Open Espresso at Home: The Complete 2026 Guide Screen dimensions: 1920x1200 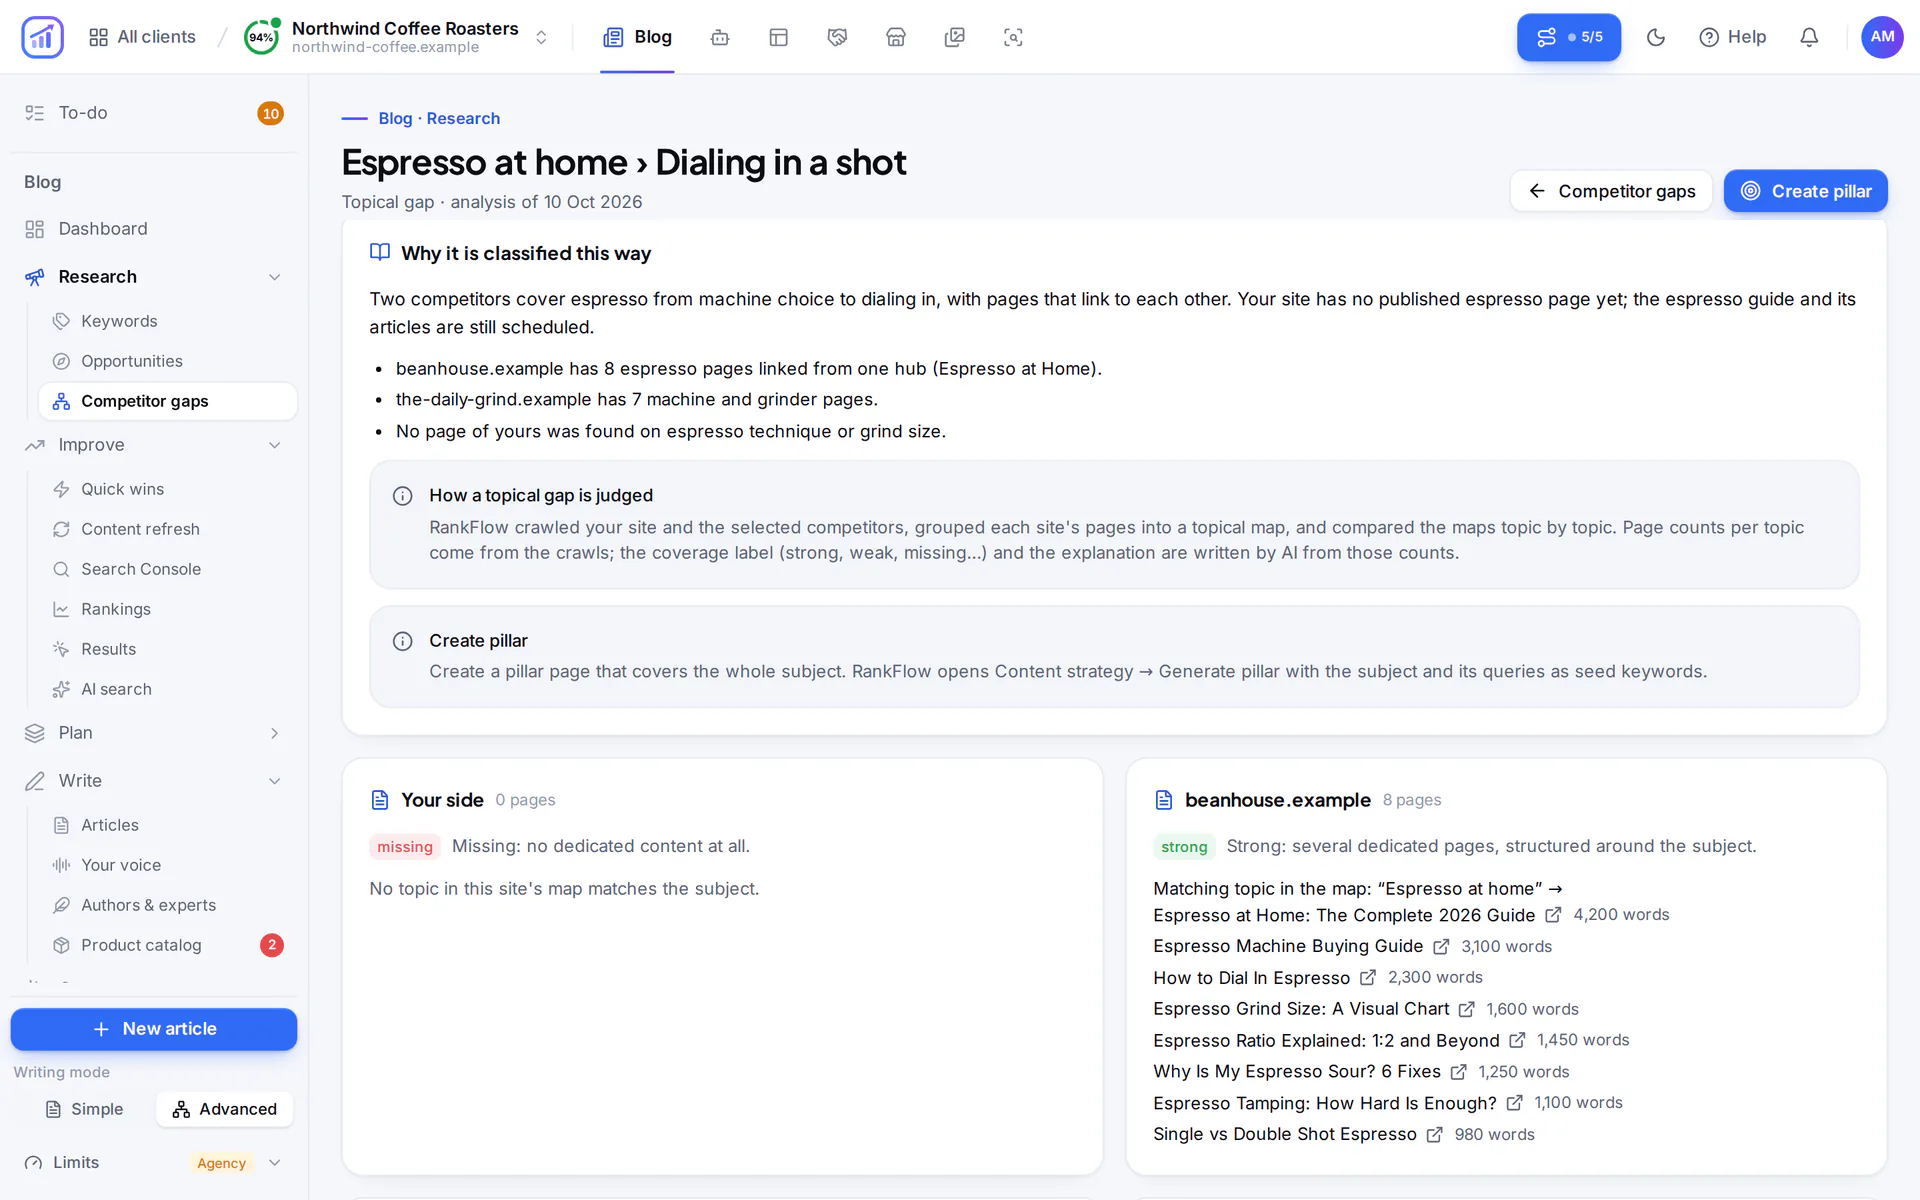point(1343,915)
